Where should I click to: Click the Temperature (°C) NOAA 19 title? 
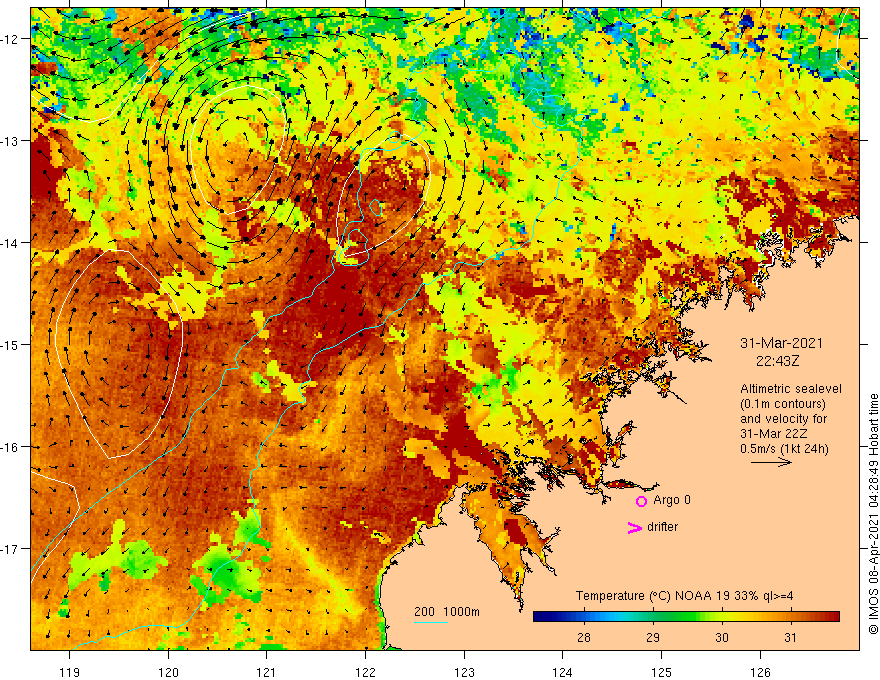coord(684,596)
